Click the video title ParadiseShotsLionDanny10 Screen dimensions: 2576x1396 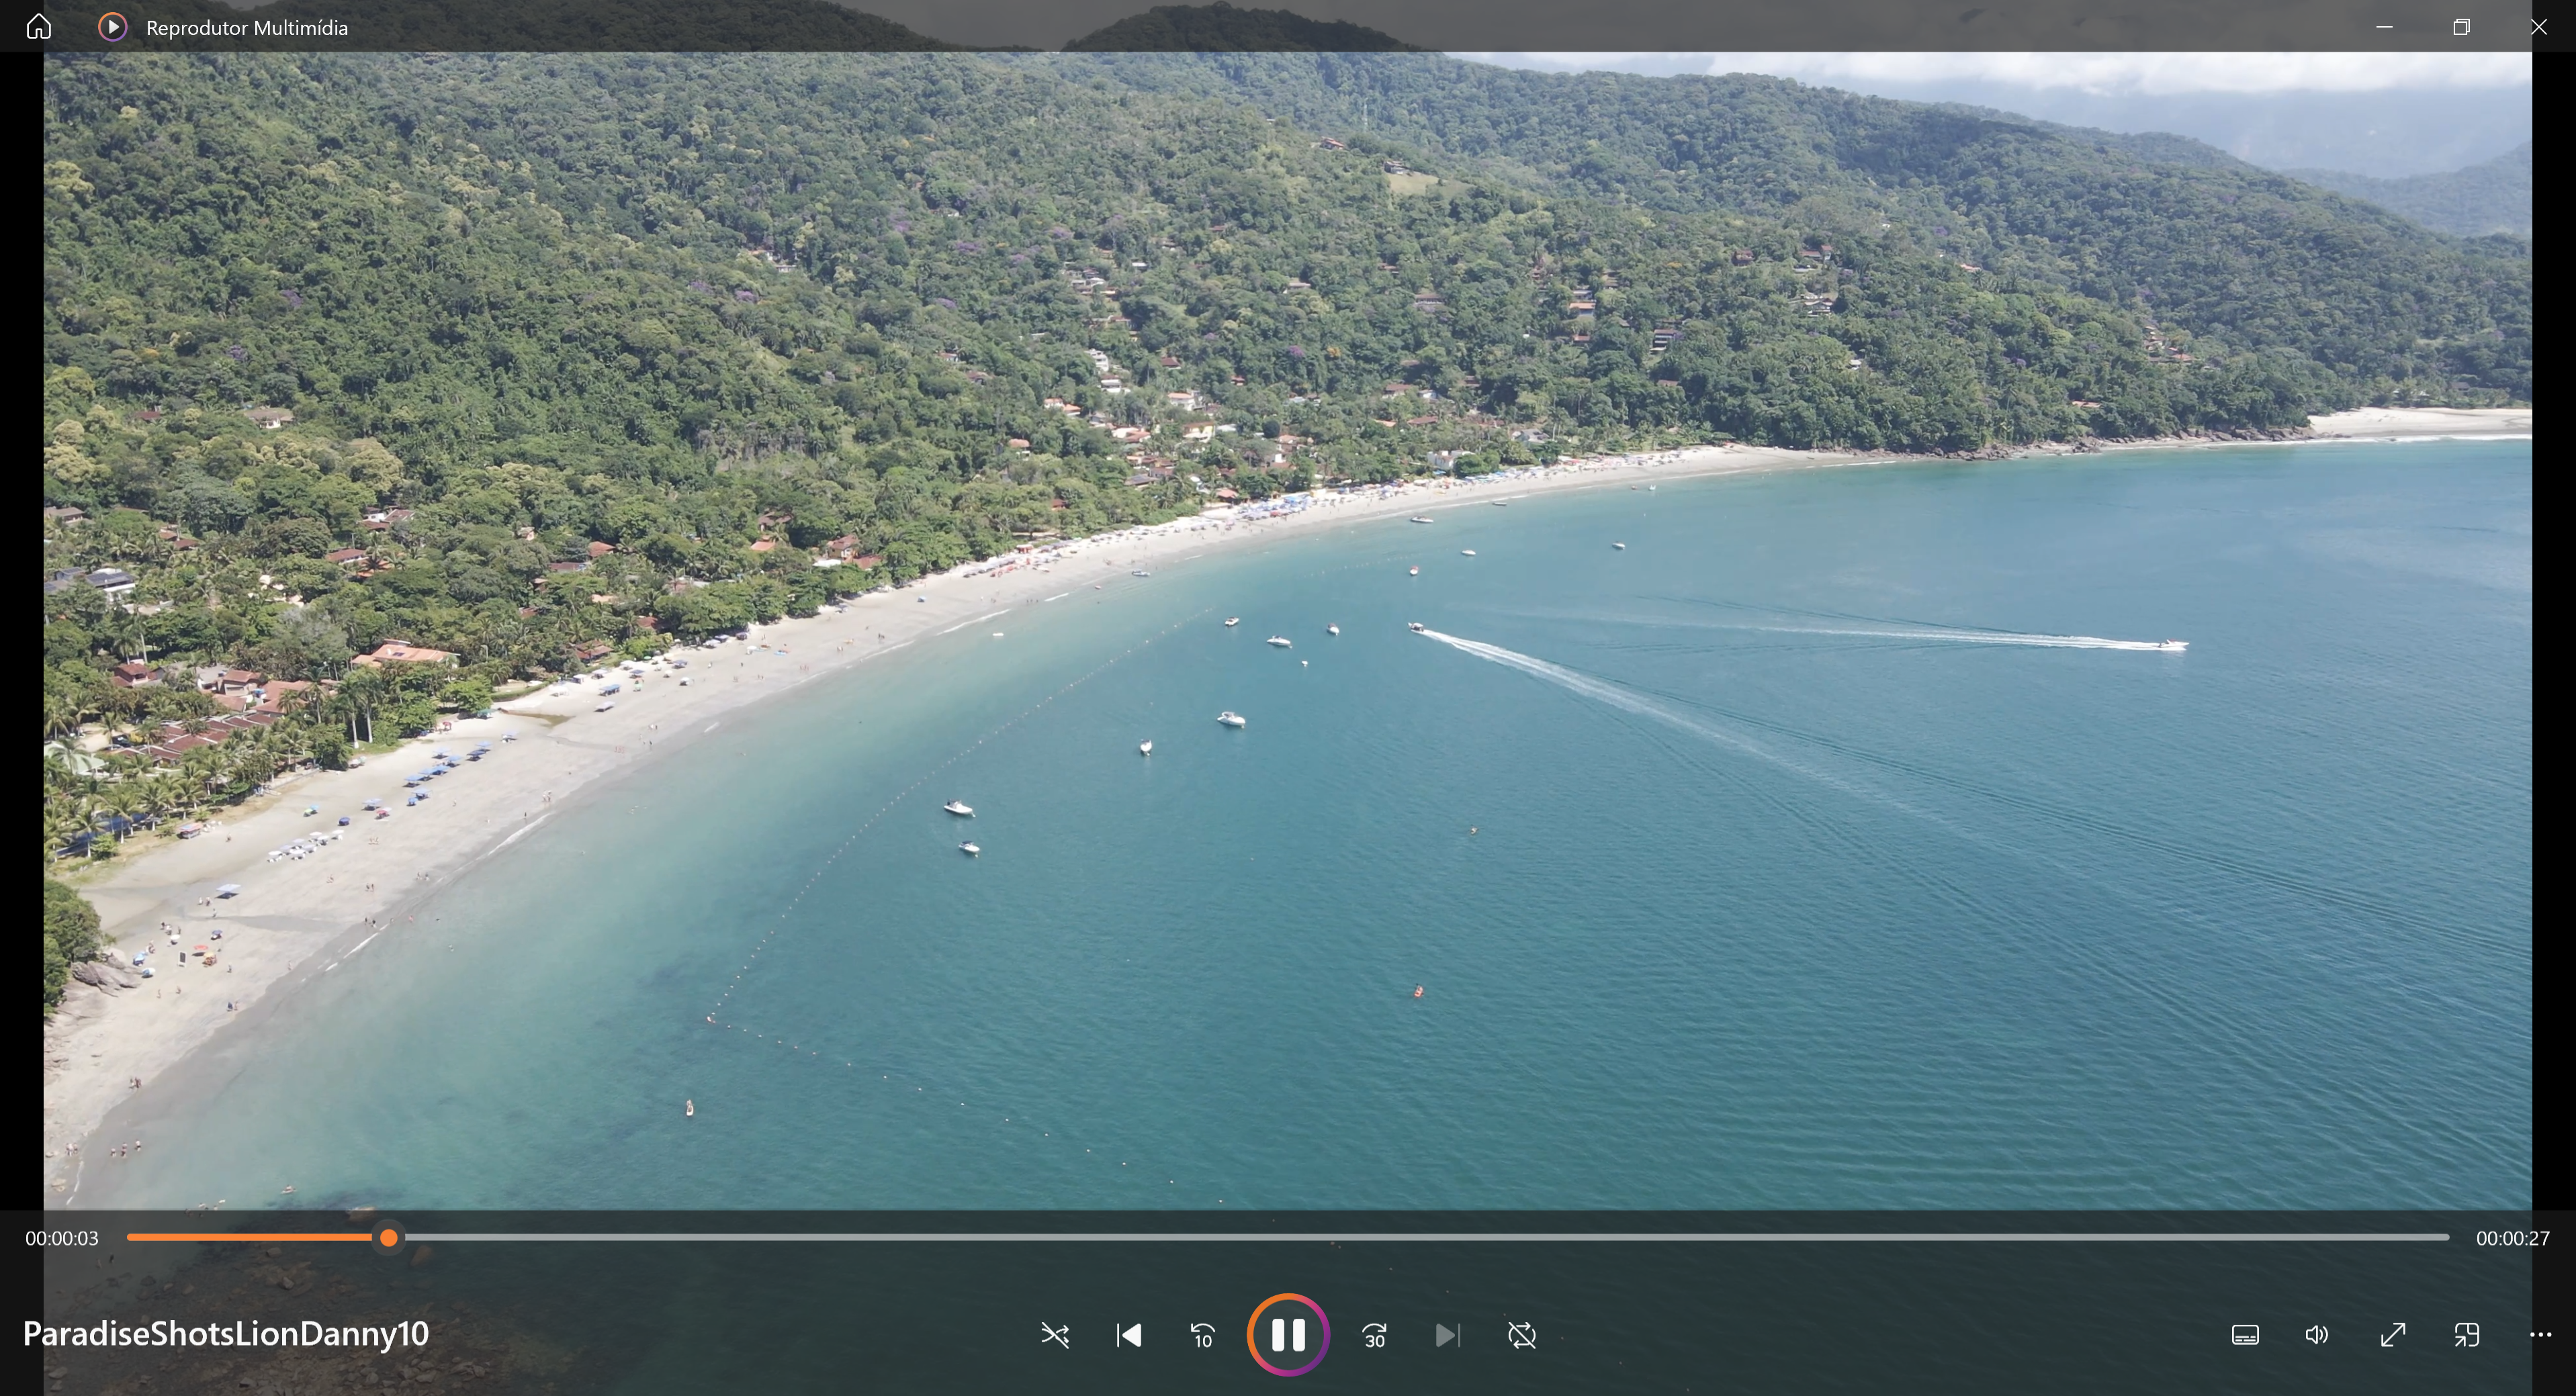(x=226, y=1334)
